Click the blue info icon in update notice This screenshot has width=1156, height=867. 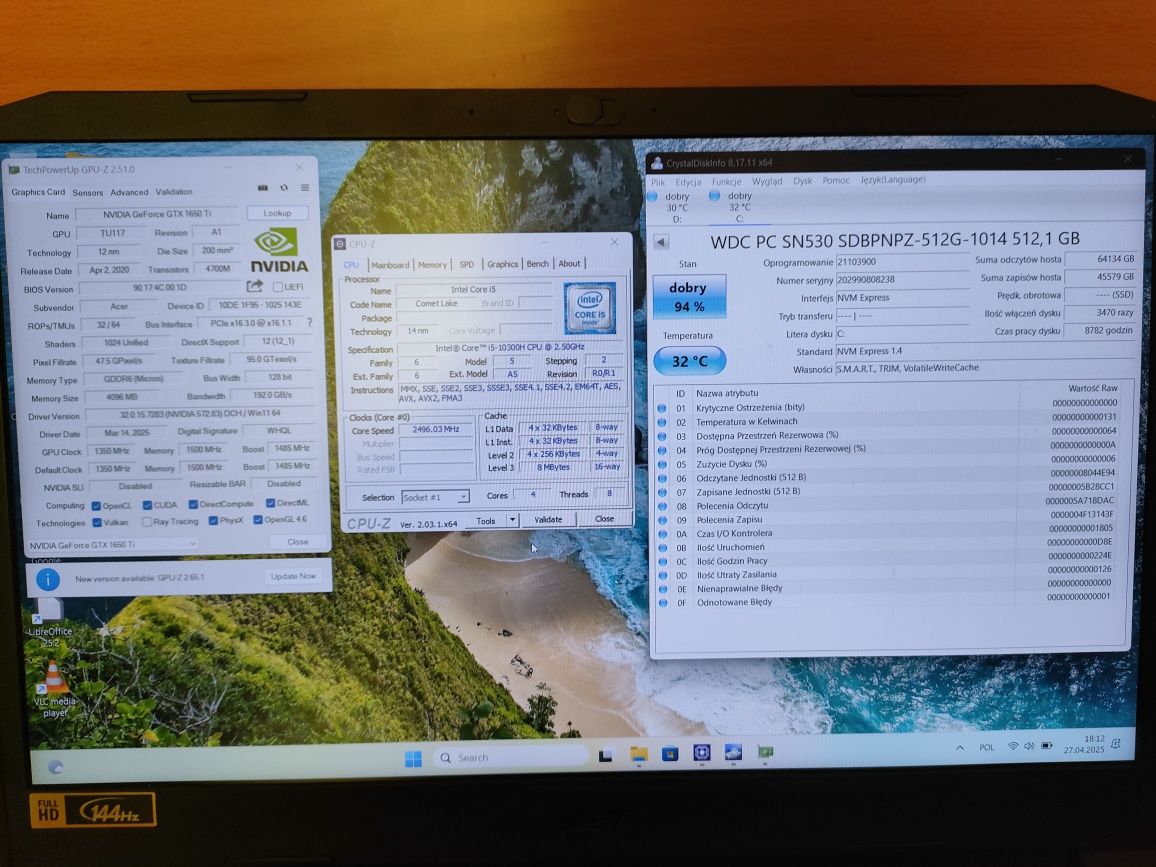48,579
